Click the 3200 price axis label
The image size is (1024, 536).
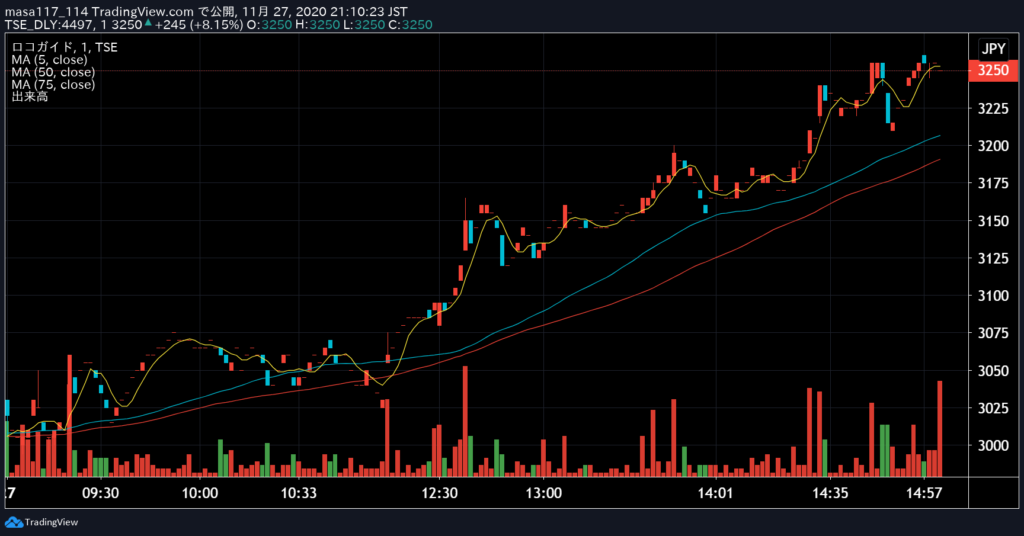pos(993,146)
